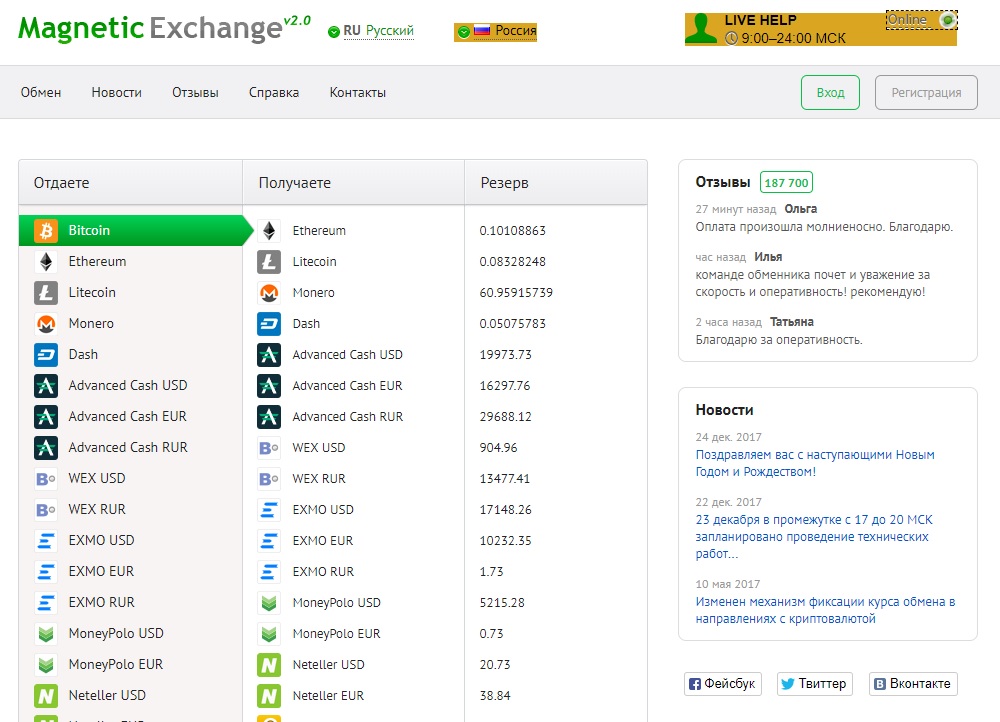The image size is (1000, 722).
Task: Open the RU Русский language selector
Action: click(371, 31)
